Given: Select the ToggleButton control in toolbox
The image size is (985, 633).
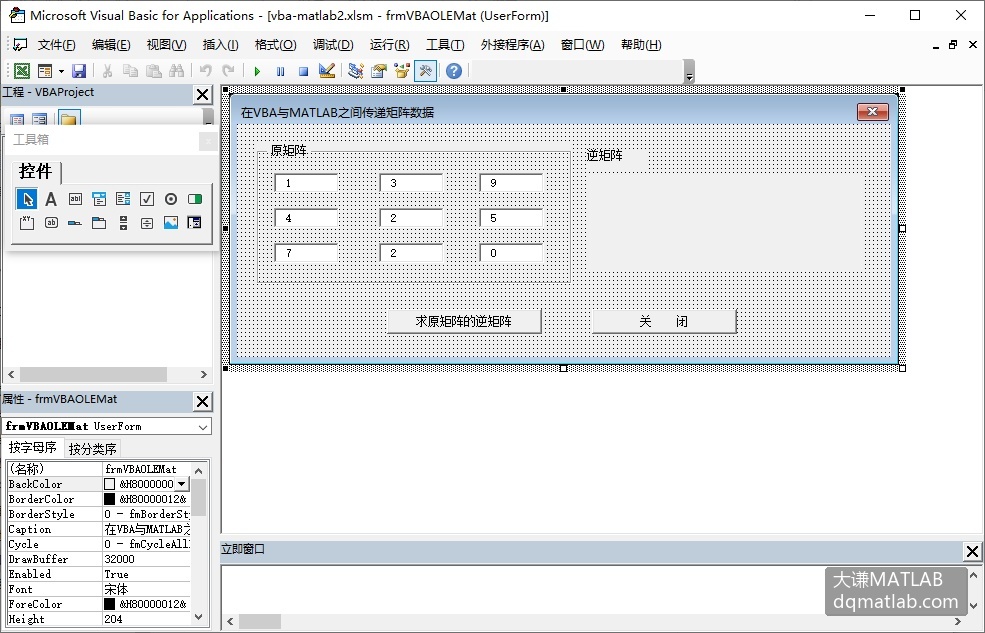Looking at the screenshot, I should tap(195, 199).
